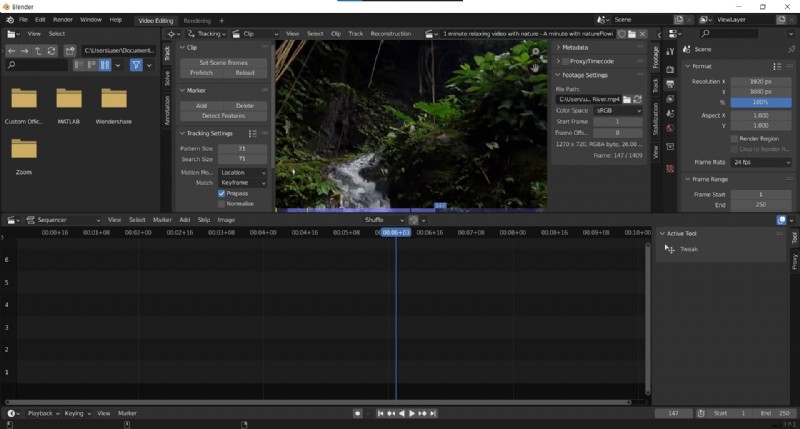Enable the Render Region checkbox
The width and height of the screenshot is (800, 429).
click(x=734, y=139)
